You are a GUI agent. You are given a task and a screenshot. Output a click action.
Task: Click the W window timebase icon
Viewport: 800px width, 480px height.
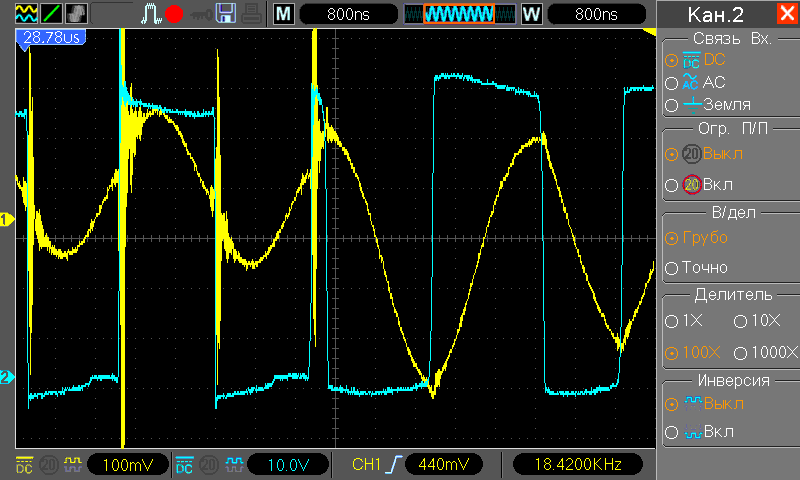click(x=531, y=14)
